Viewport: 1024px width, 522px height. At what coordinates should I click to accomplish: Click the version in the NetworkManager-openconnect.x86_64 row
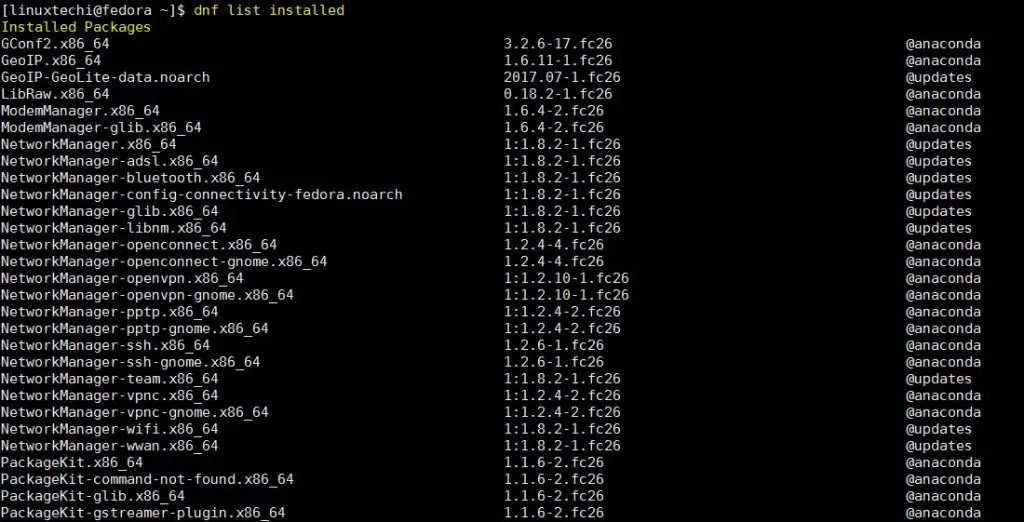click(554, 245)
